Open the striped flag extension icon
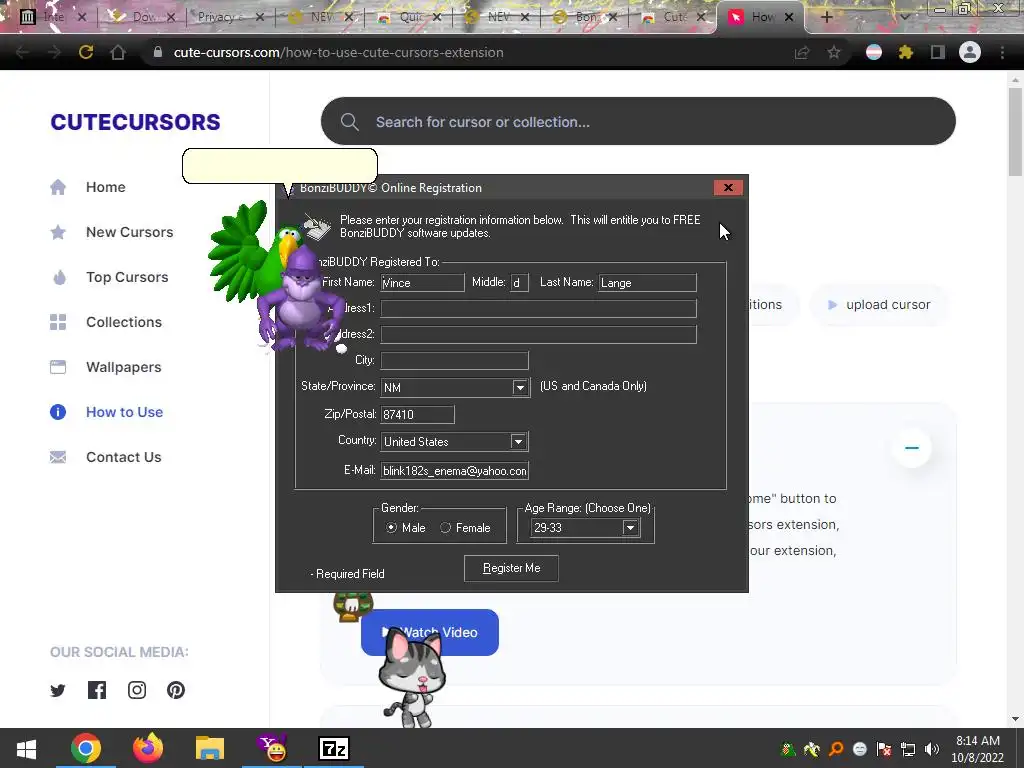Image resolution: width=1024 pixels, height=768 pixels. tap(874, 52)
